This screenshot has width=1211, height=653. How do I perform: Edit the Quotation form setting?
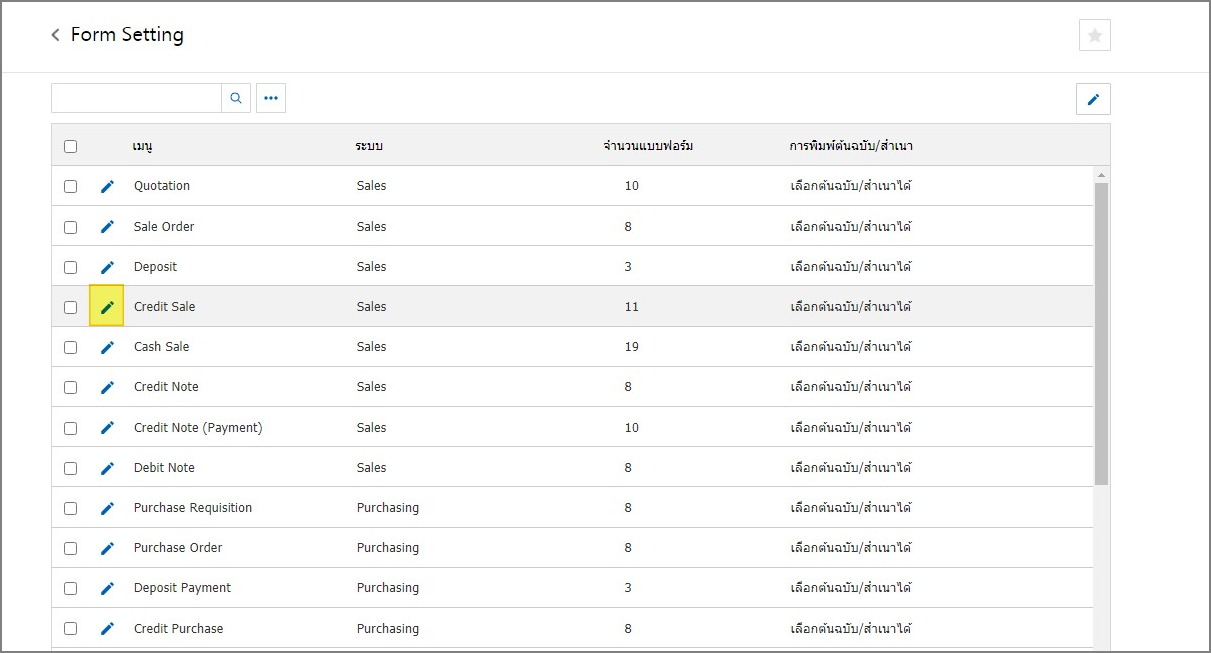click(107, 186)
